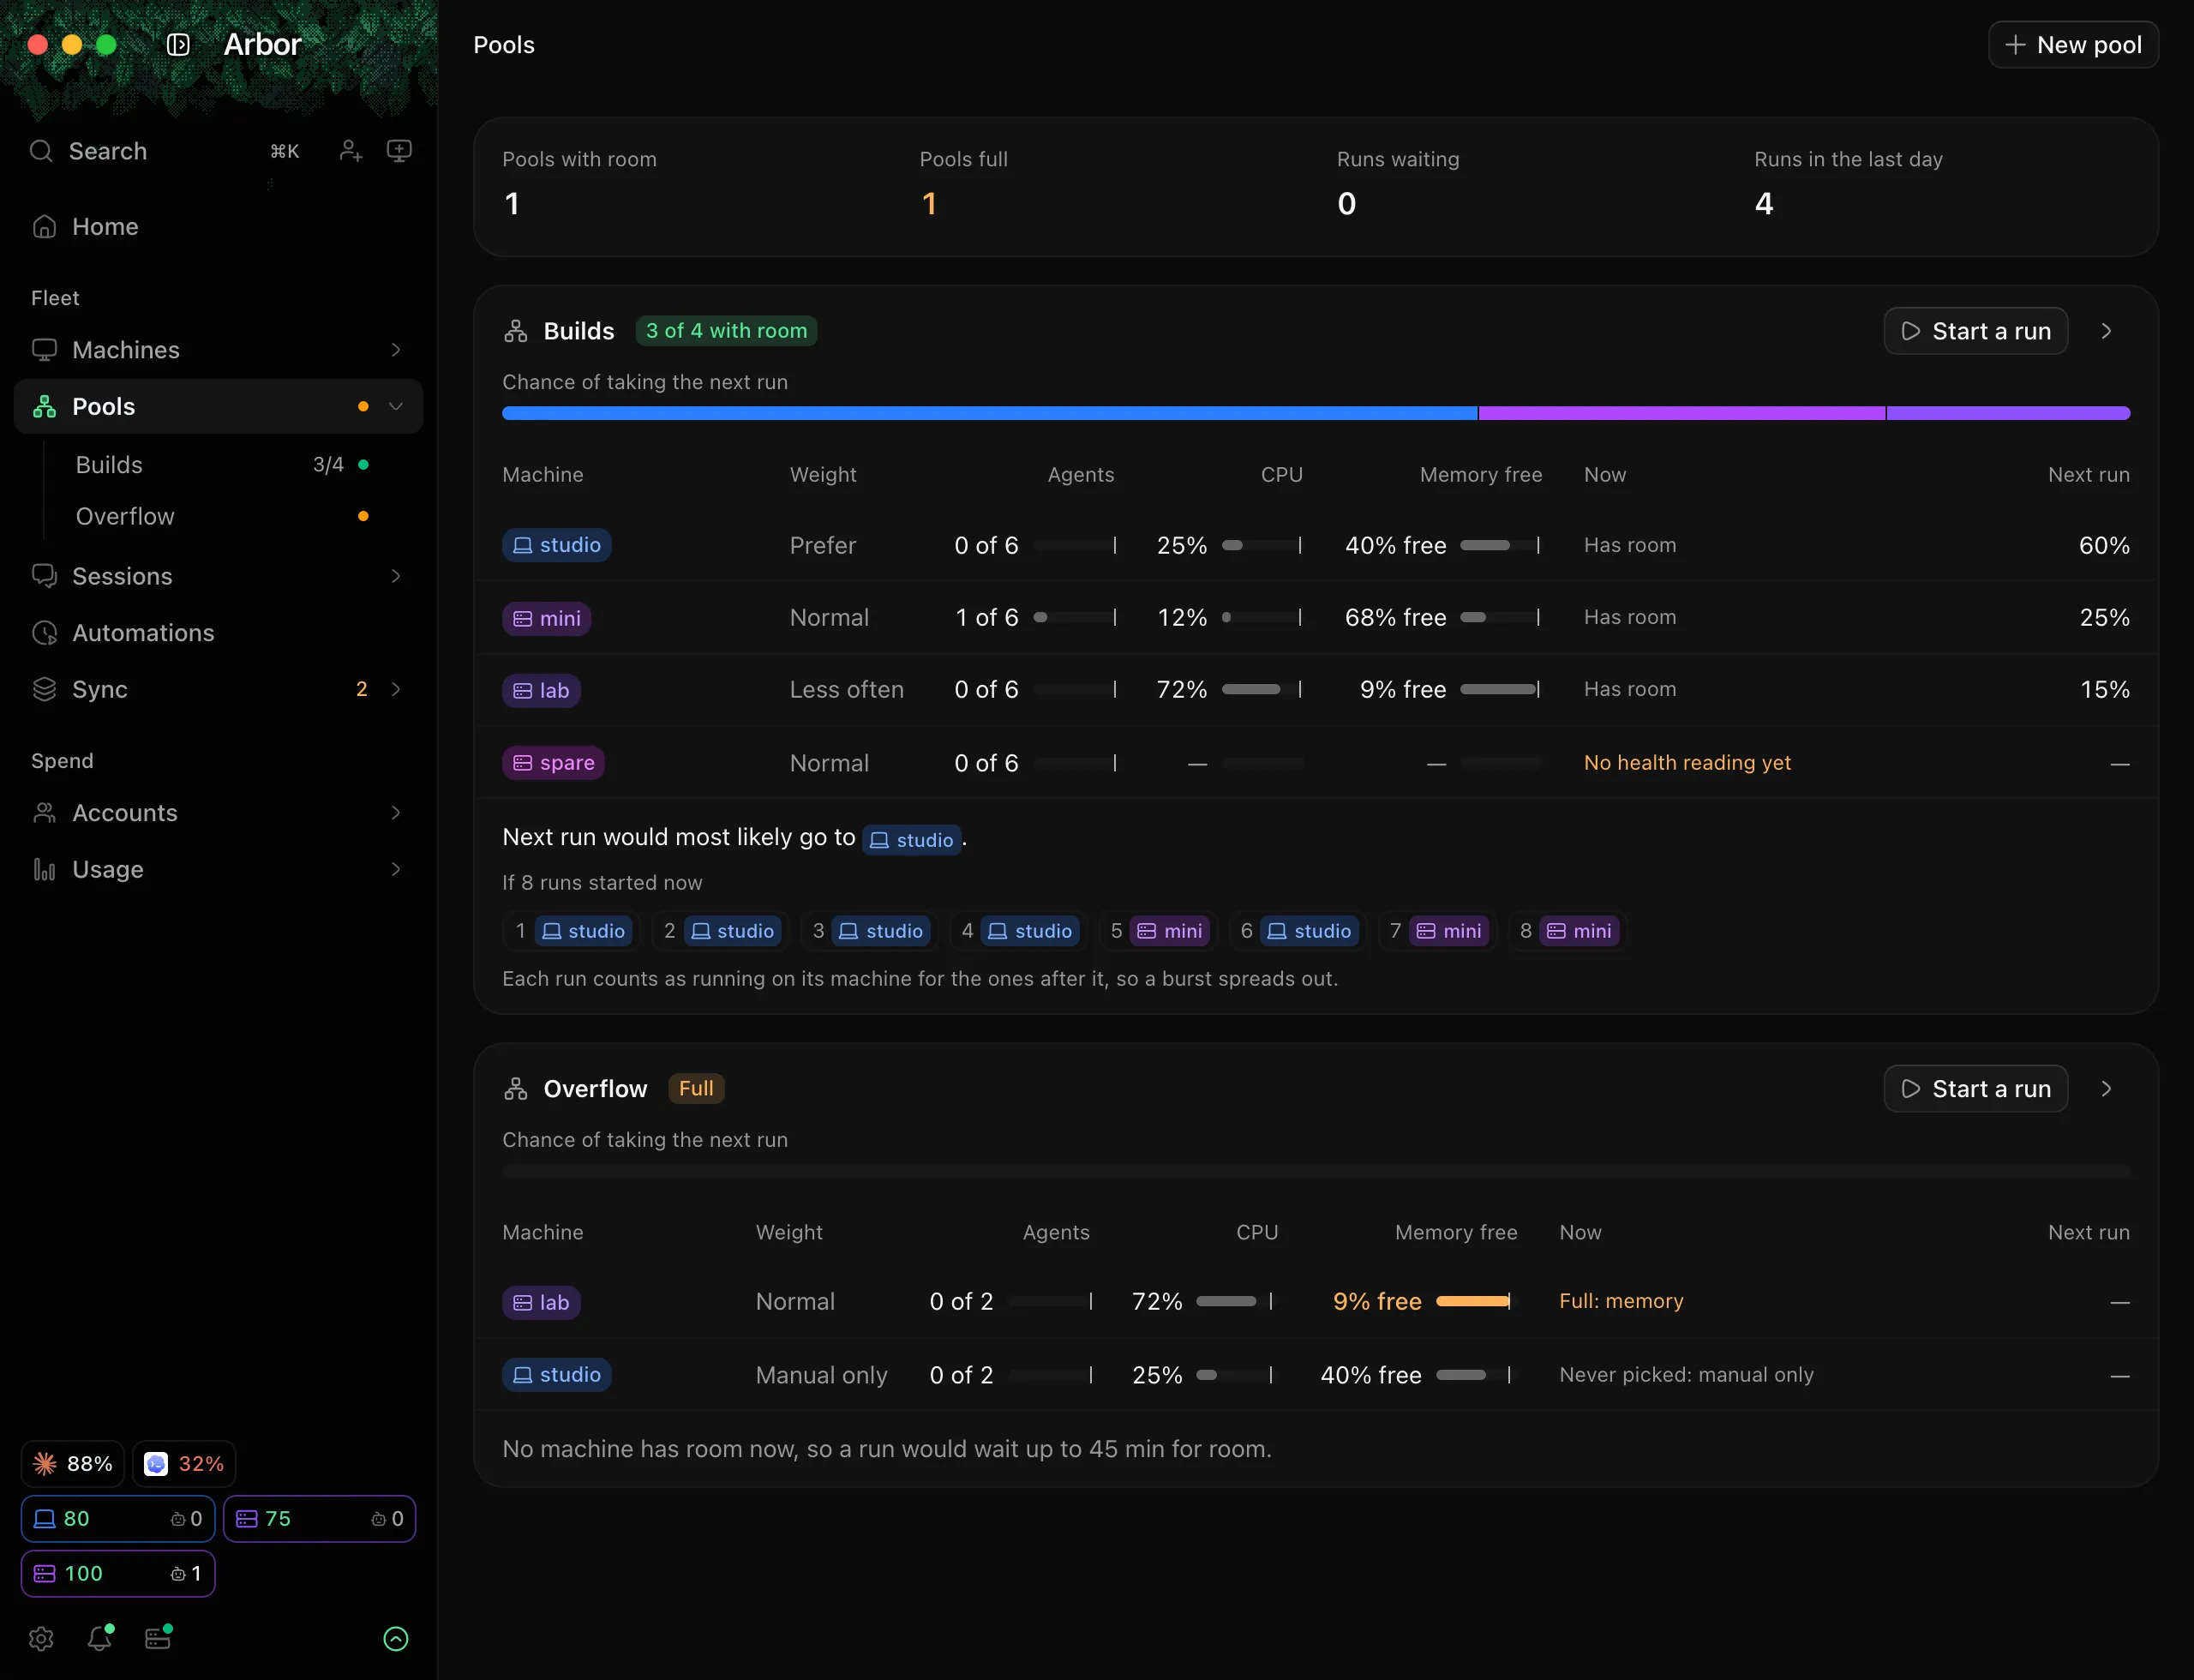Start a run in Builds pool
Viewport: 2194px width, 1680px height.
[1975, 331]
